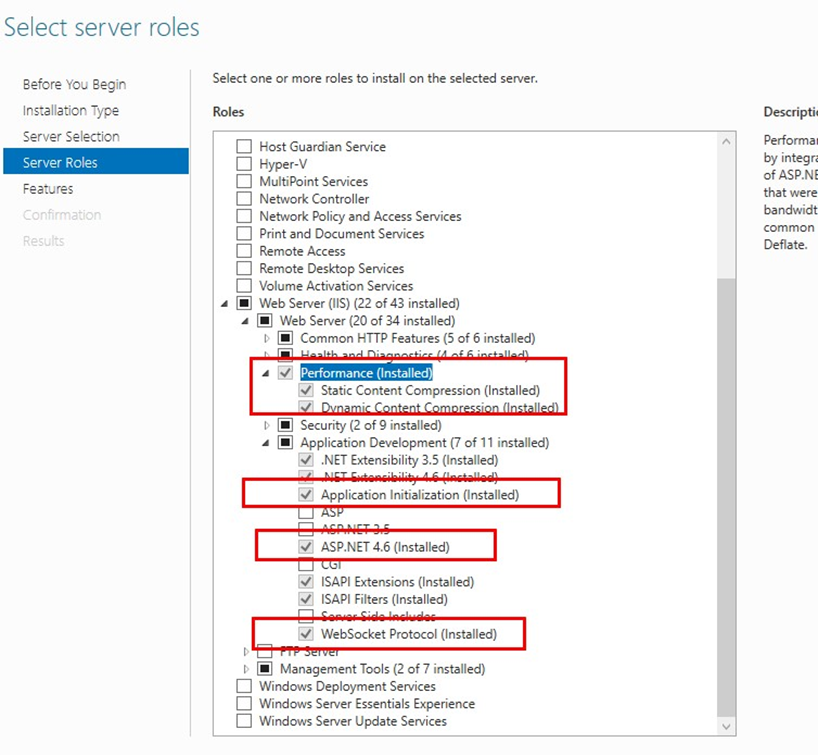Click the roles list scroll-up arrow
The width and height of the screenshot is (818, 755).
click(726, 143)
